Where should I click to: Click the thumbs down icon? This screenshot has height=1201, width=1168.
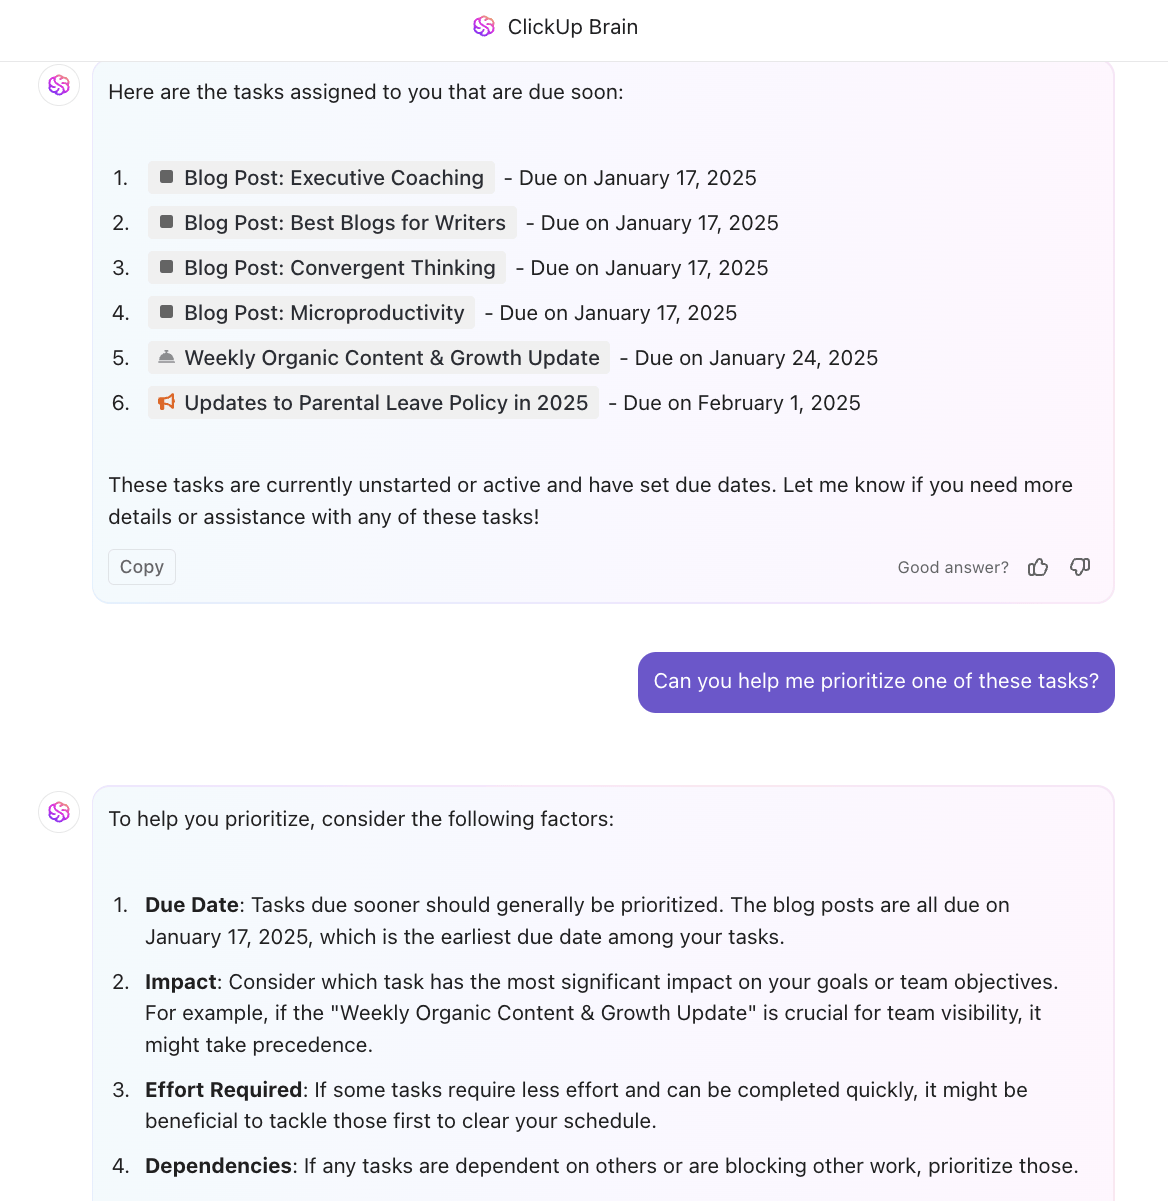(1080, 567)
